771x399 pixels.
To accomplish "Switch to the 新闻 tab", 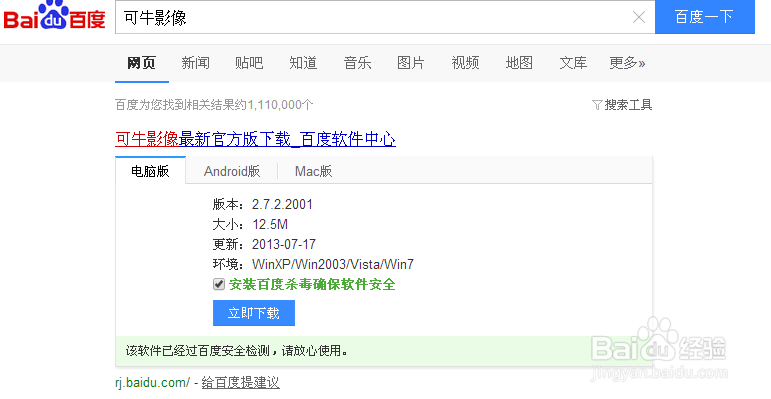I will [x=195, y=63].
